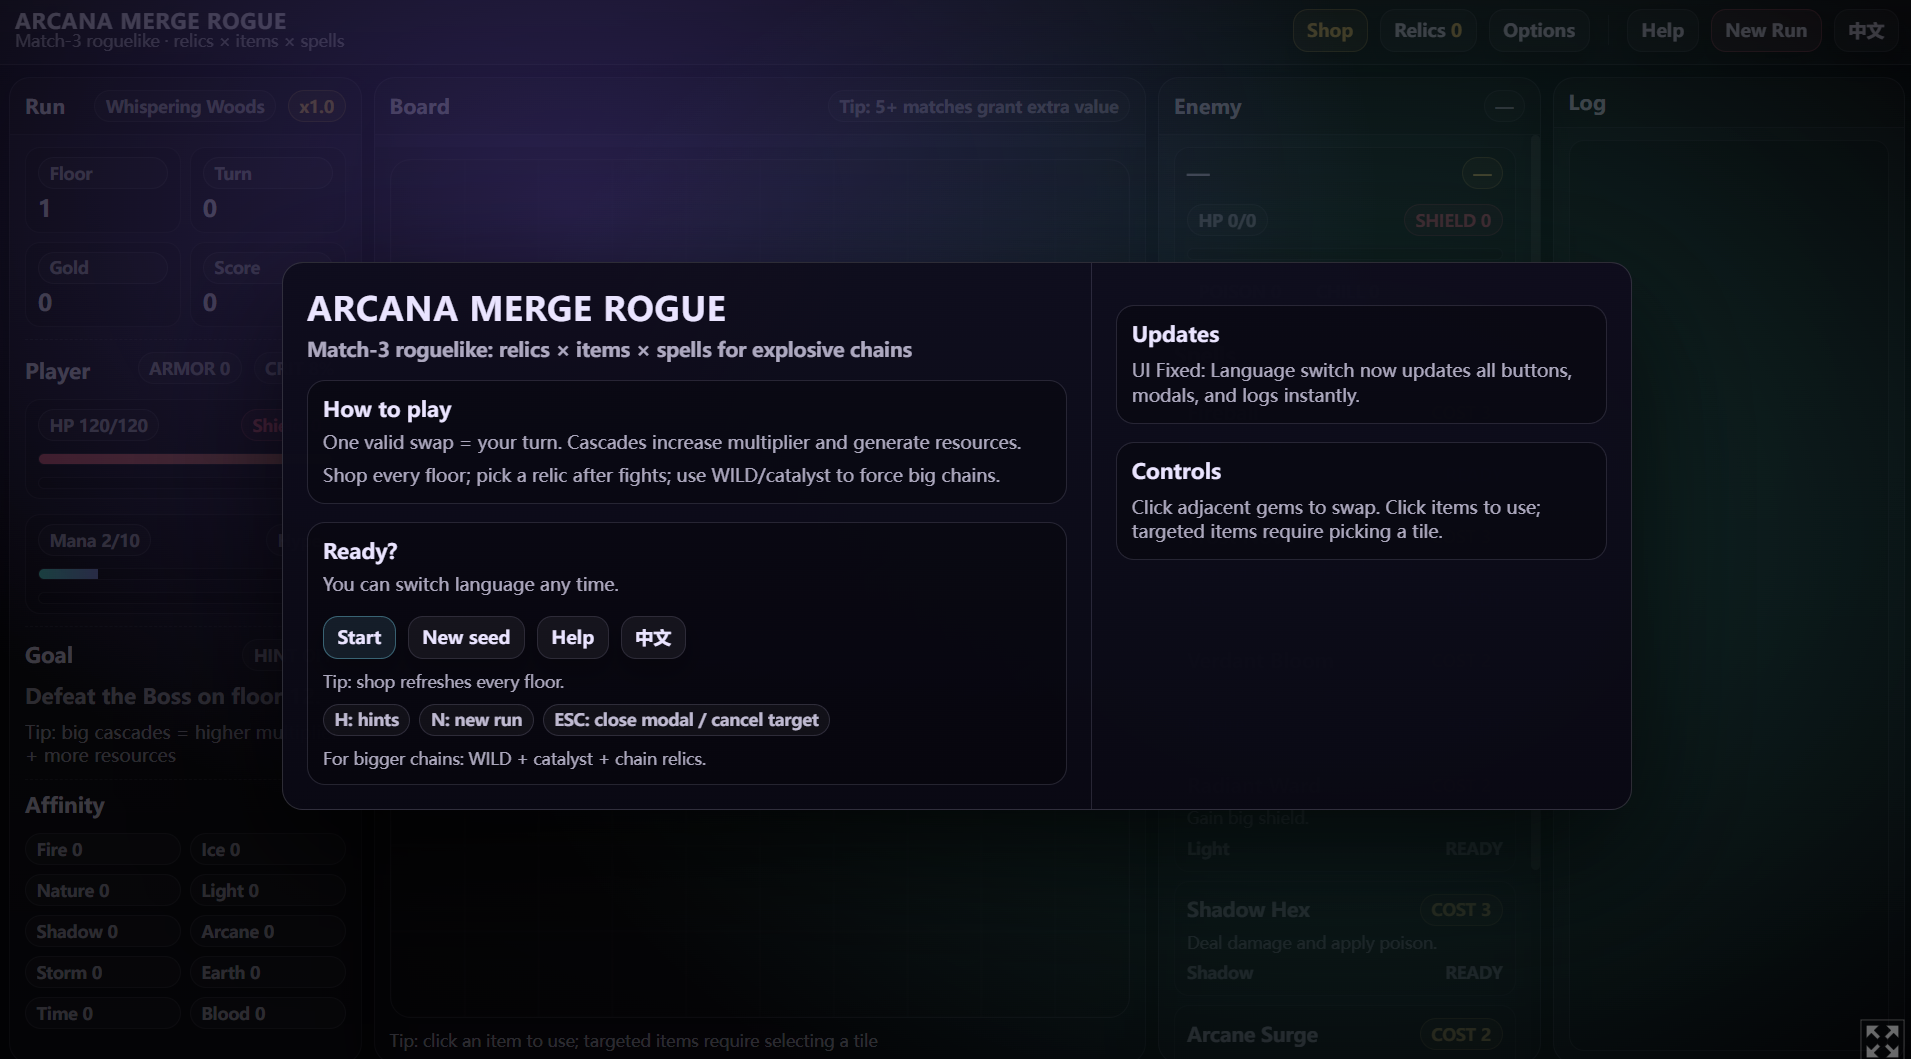Click the Start button in the dialog
This screenshot has width=1911, height=1059.
click(359, 637)
